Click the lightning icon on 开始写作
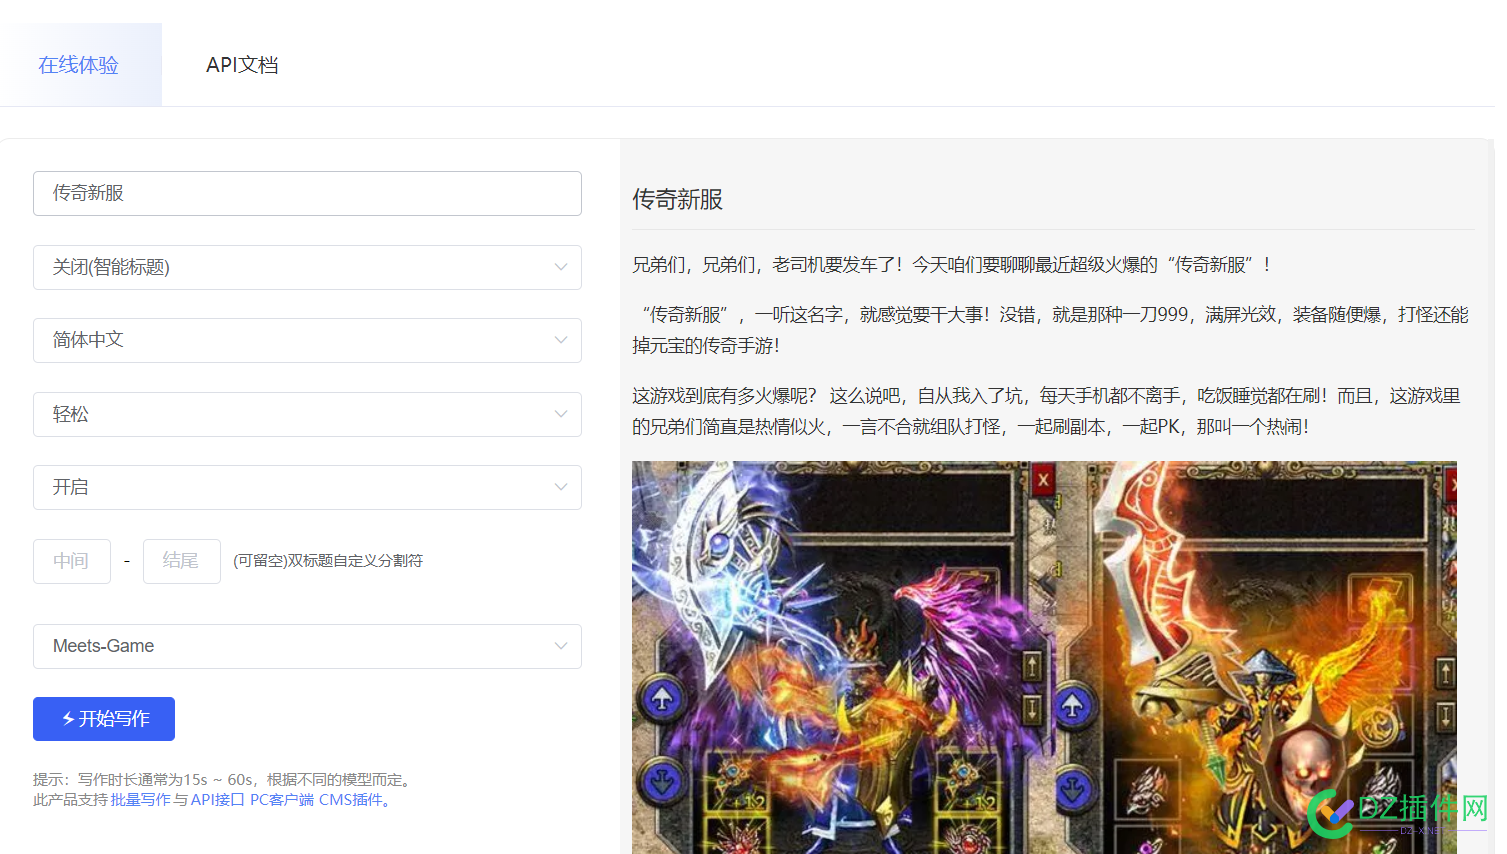This screenshot has height=854, width=1507. (x=68, y=719)
